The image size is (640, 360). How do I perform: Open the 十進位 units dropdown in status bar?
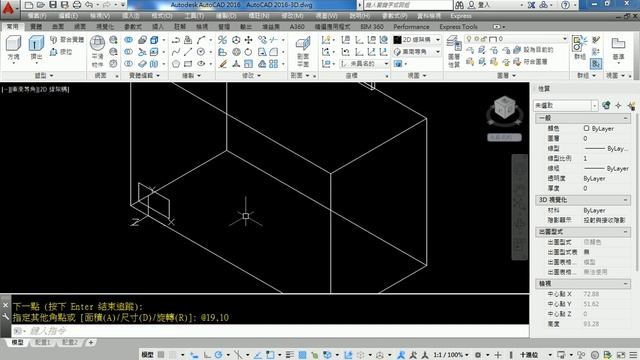[535, 355]
